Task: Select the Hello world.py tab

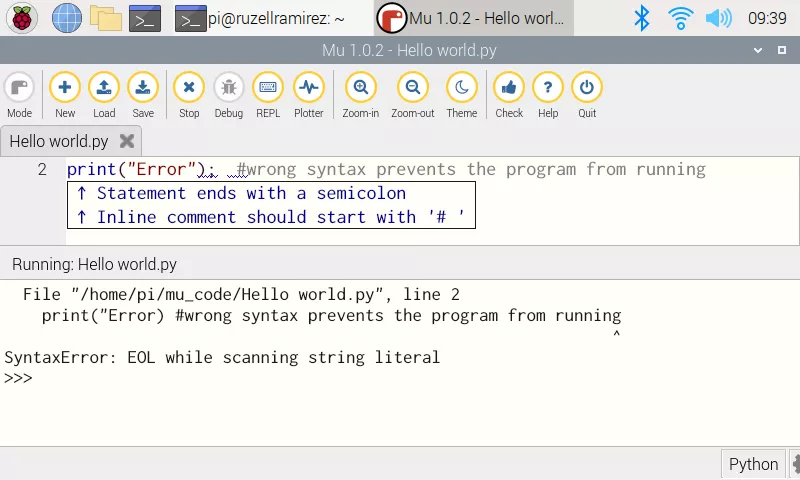Action: pyautogui.click(x=59, y=141)
